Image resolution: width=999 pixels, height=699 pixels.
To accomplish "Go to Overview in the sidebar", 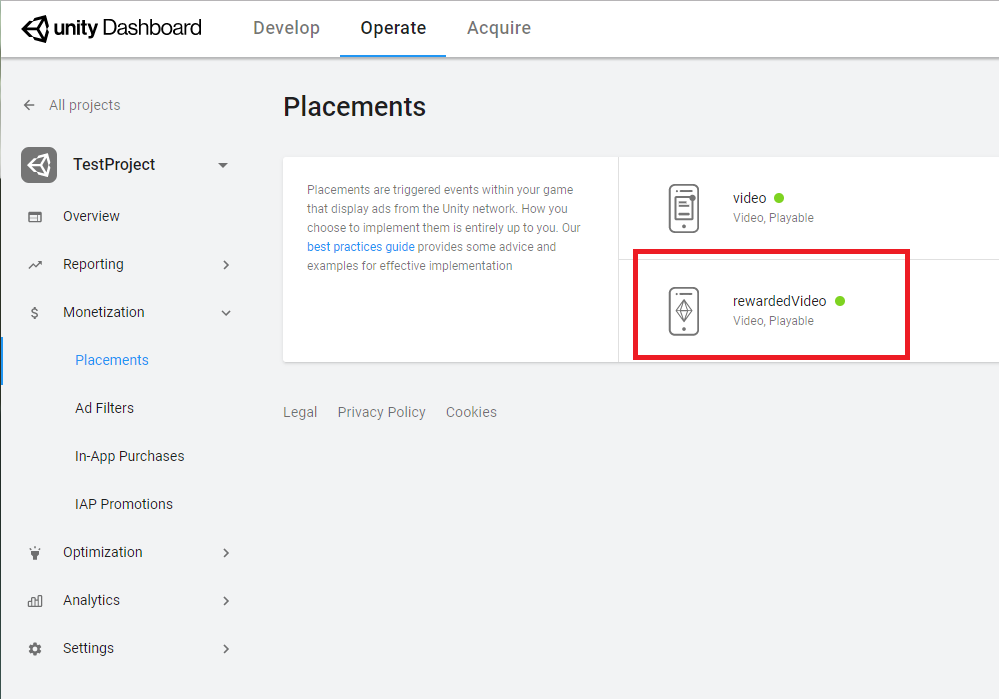I will [91, 217].
